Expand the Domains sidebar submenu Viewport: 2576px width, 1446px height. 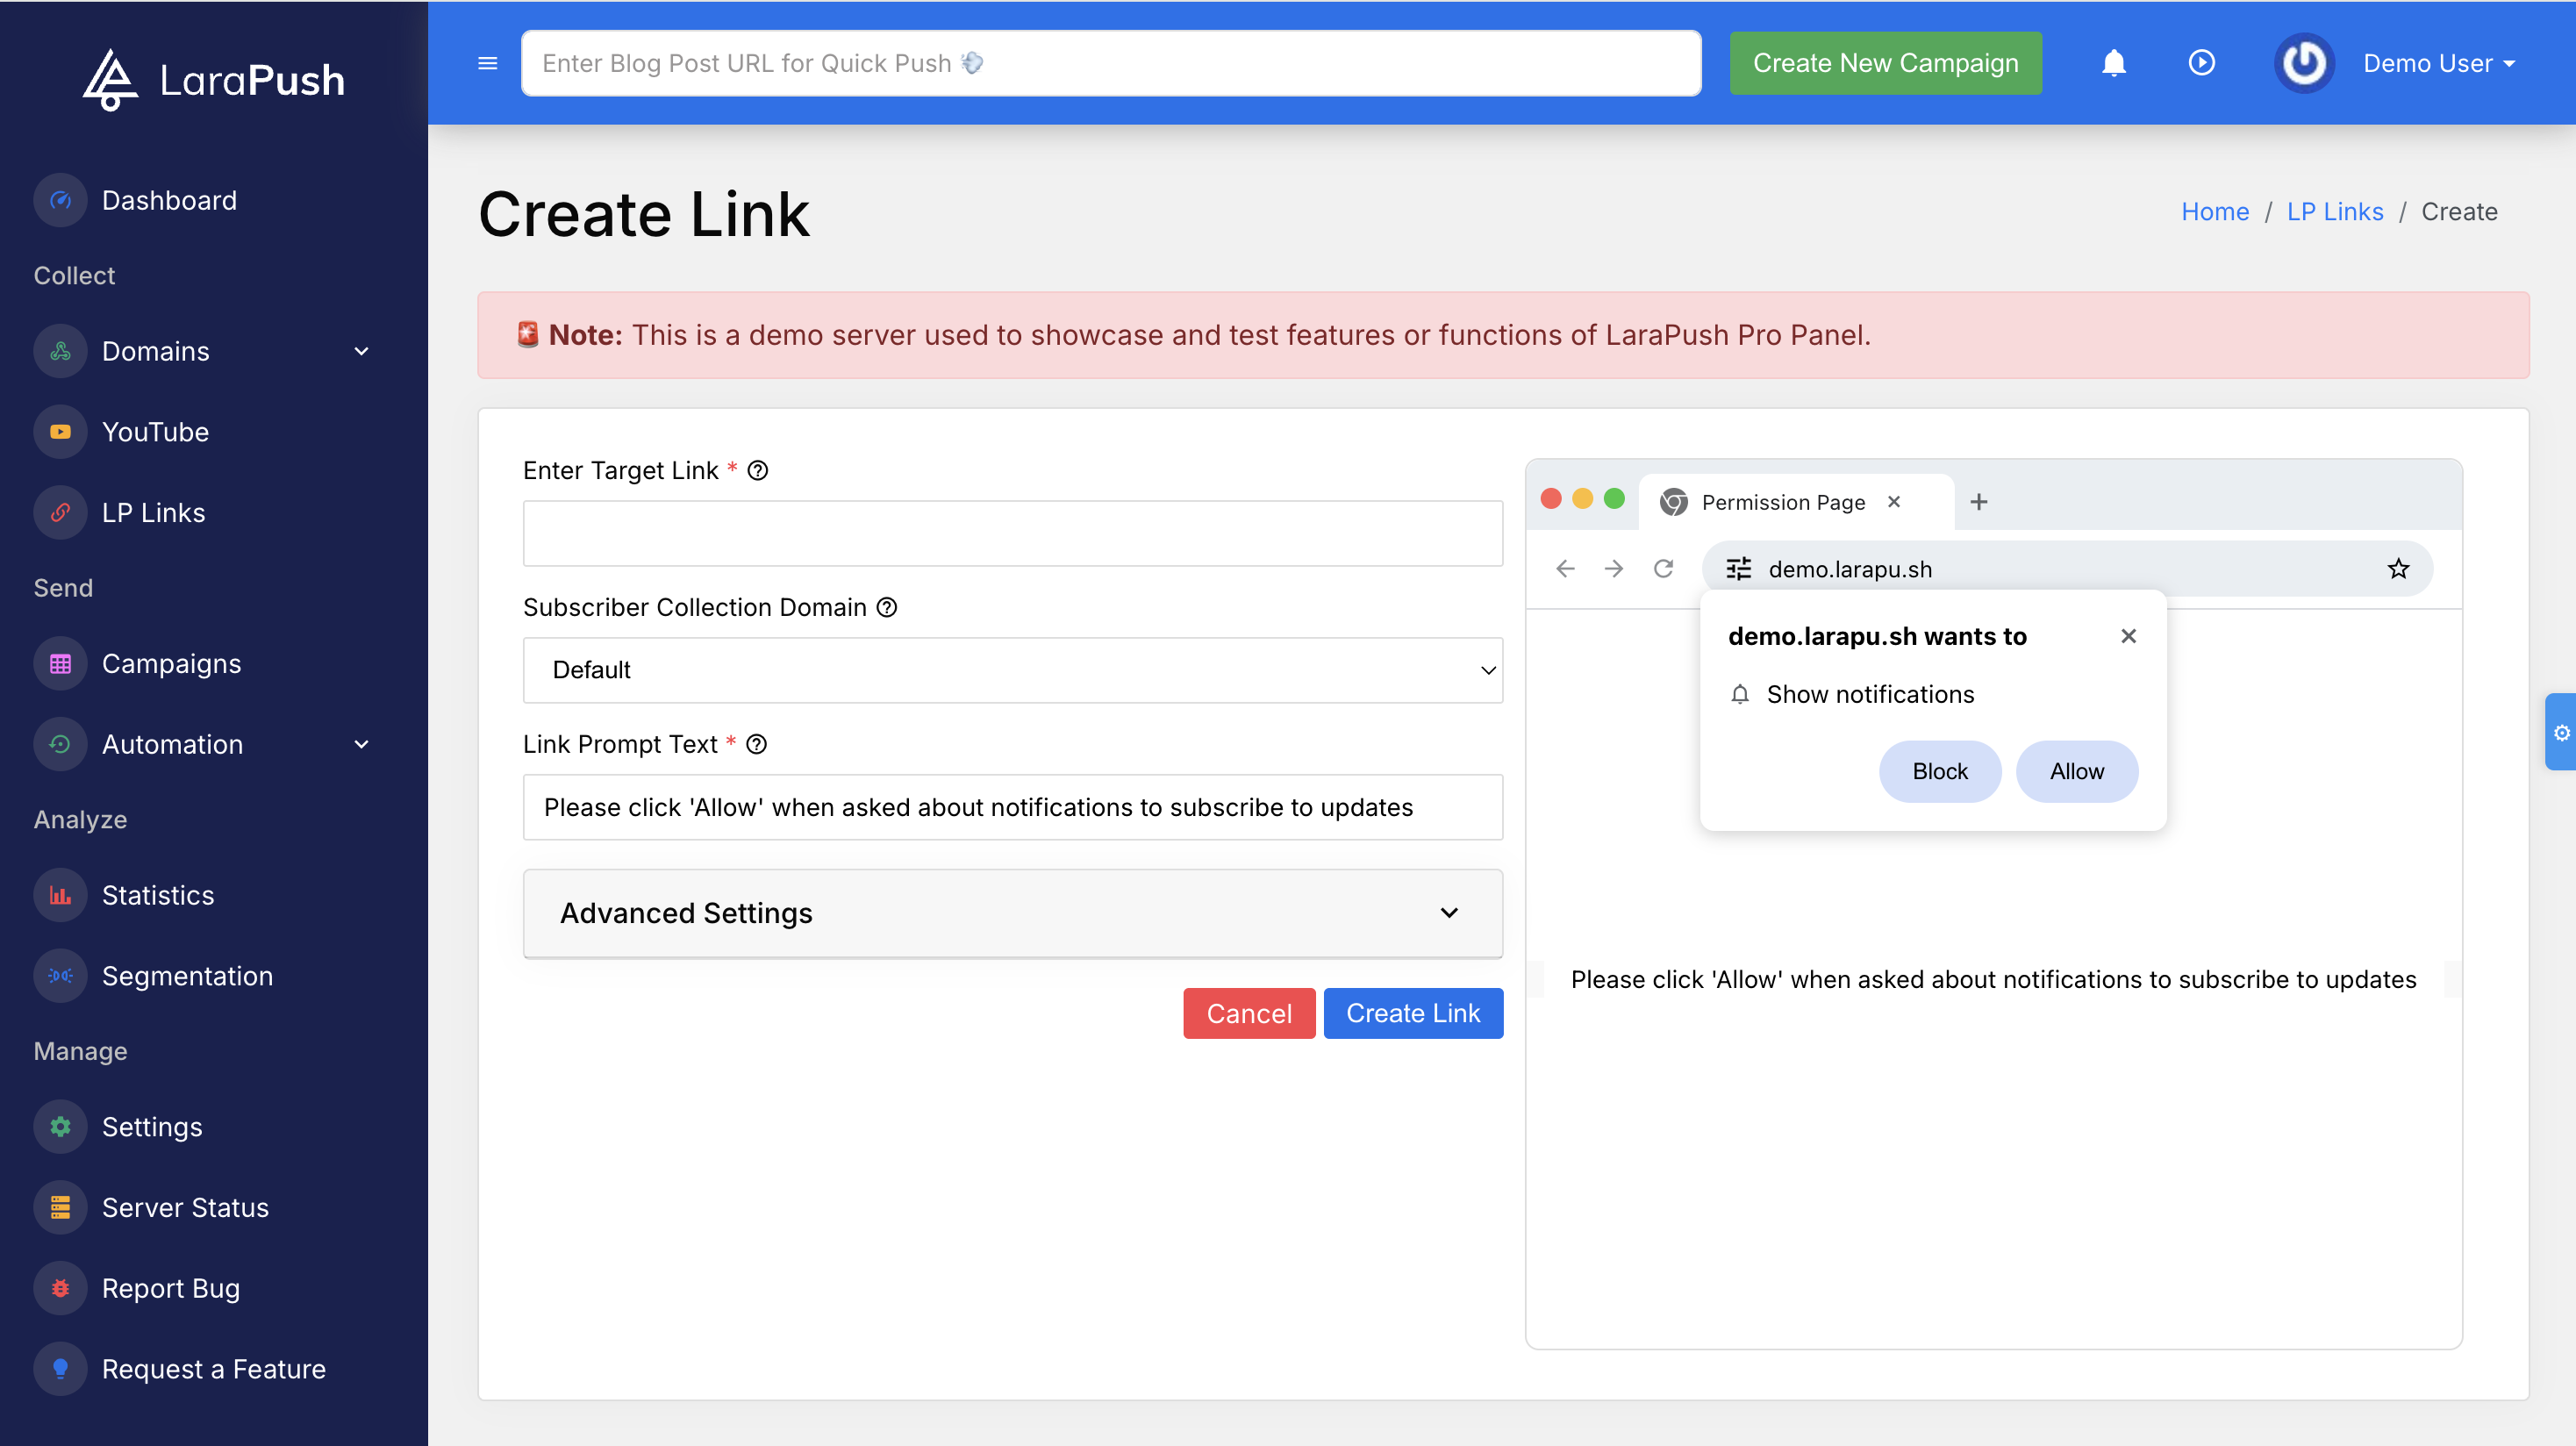tap(362, 351)
